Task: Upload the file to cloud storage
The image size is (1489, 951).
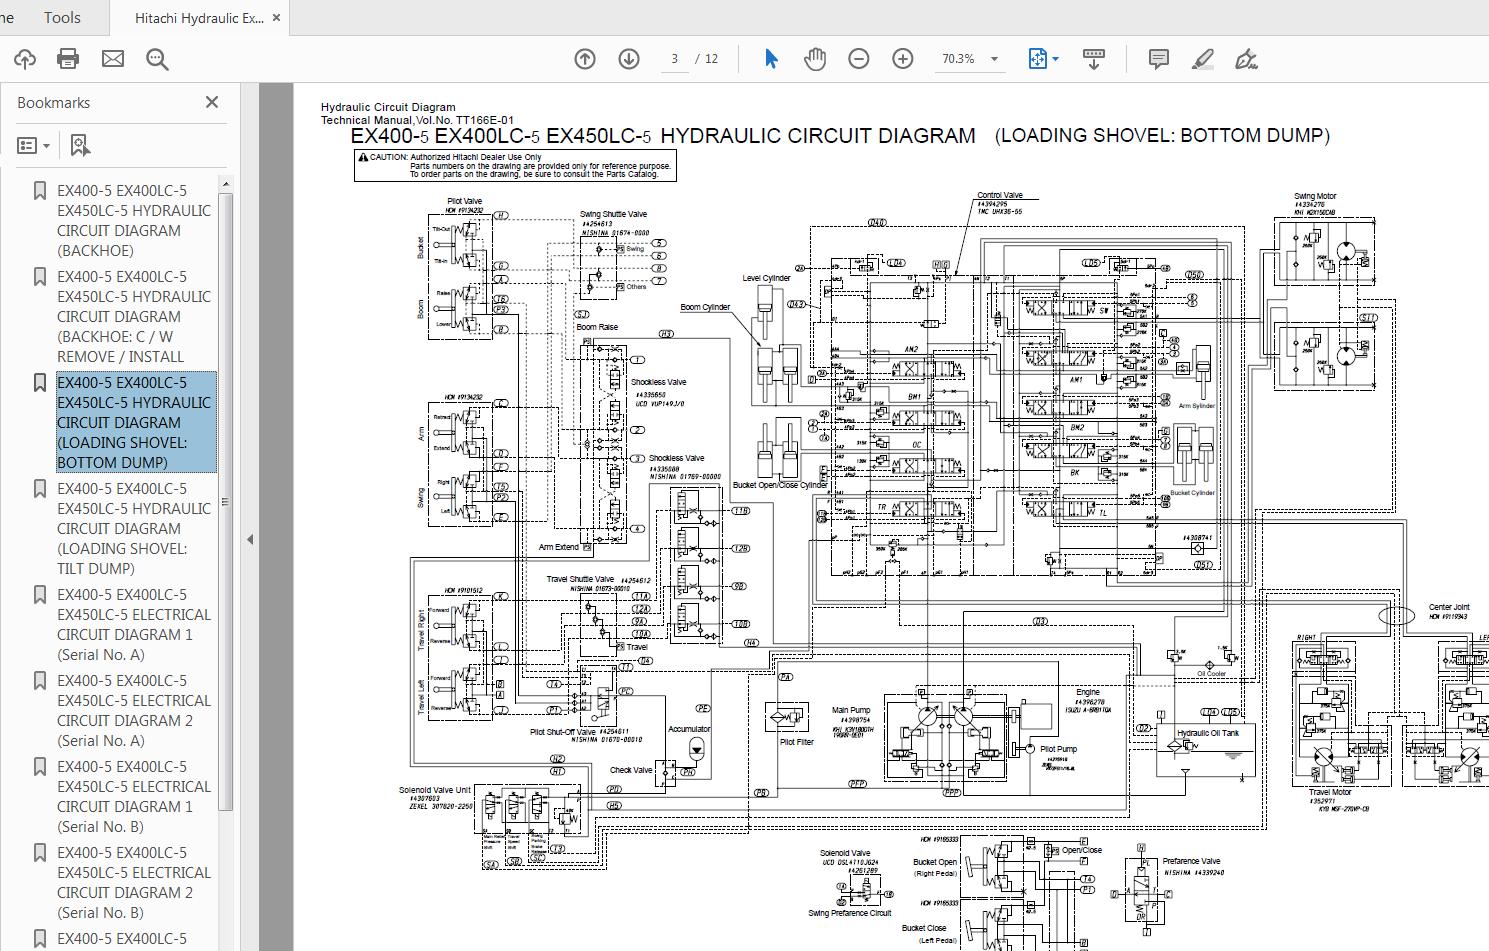Action: click(23, 58)
